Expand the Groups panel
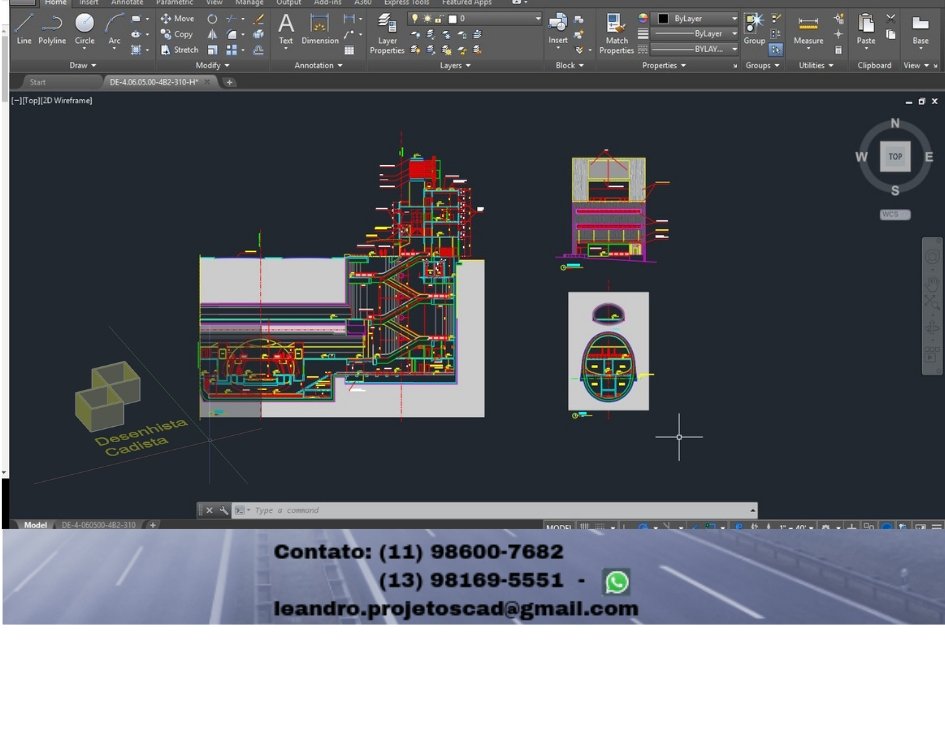 coord(762,65)
